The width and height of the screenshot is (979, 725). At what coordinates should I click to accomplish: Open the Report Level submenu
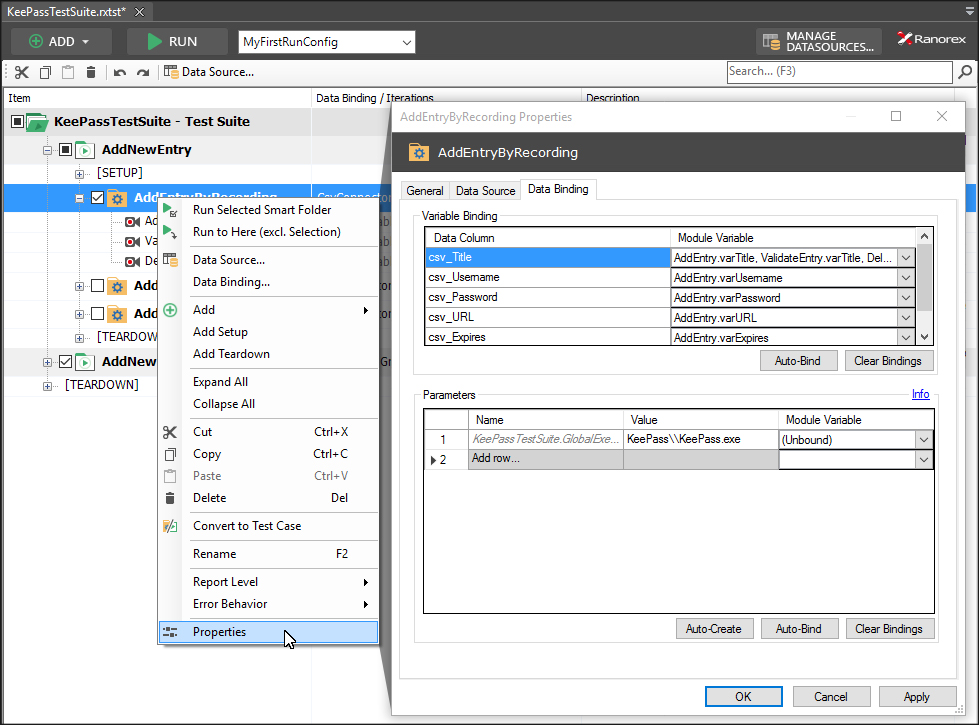[268, 582]
